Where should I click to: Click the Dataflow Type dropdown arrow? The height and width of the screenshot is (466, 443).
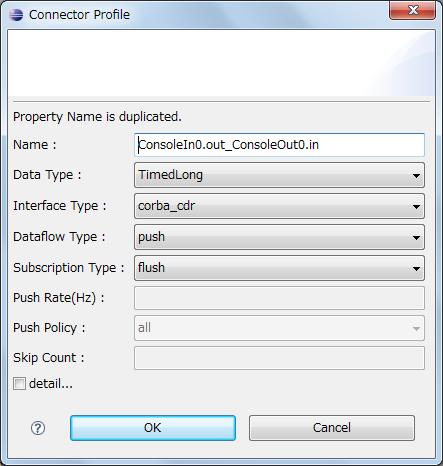coord(416,238)
